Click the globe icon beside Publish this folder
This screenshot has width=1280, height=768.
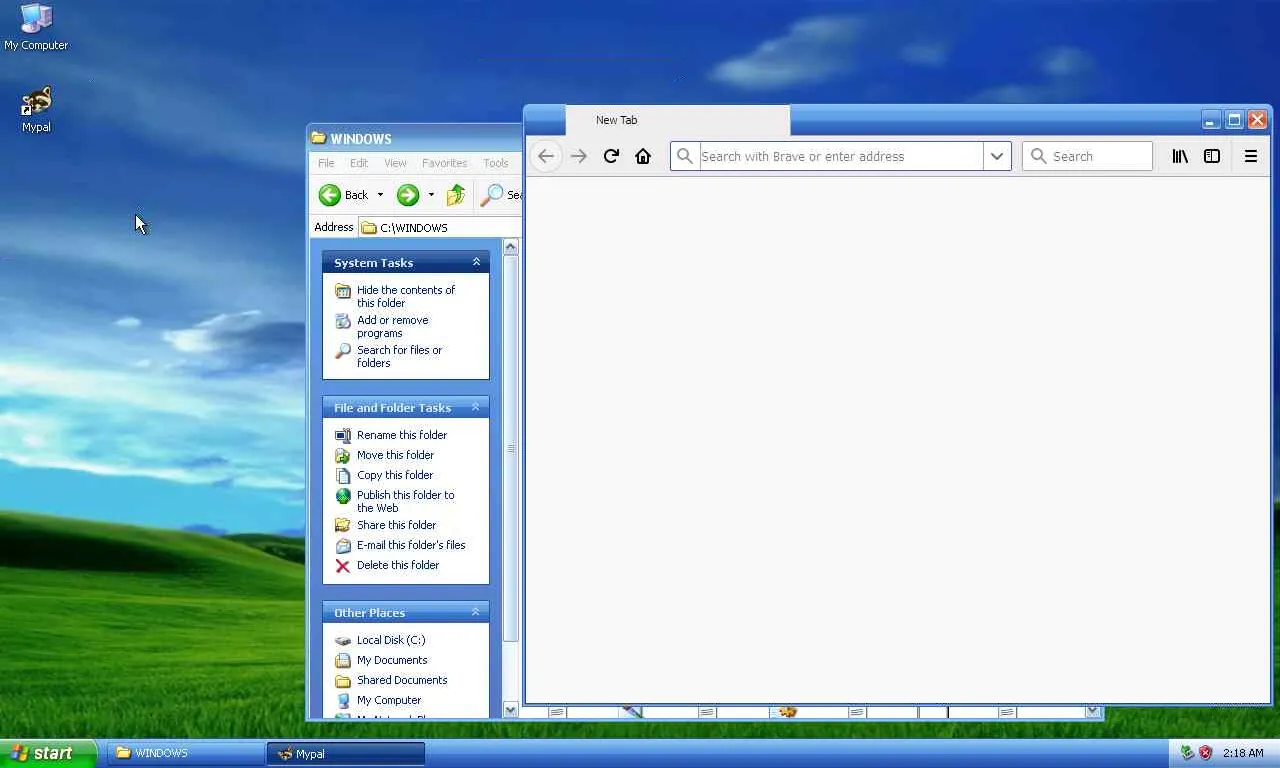343,496
